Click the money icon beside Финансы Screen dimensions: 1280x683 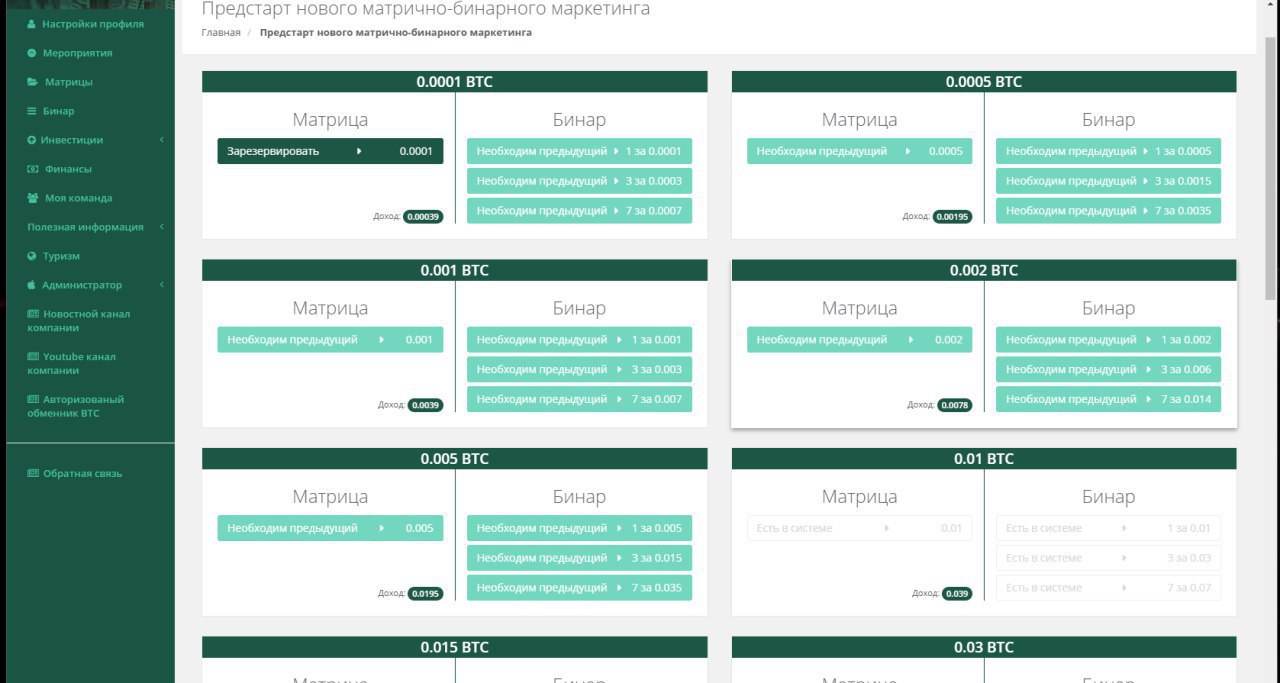click(33, 169)
